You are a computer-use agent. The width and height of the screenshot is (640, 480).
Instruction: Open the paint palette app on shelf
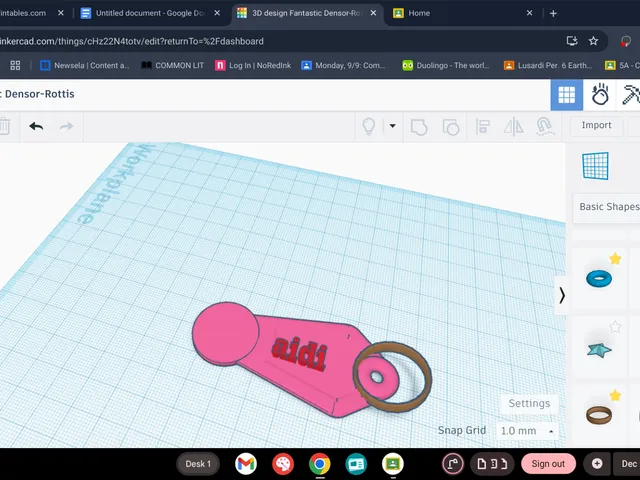tap(283, 464)
